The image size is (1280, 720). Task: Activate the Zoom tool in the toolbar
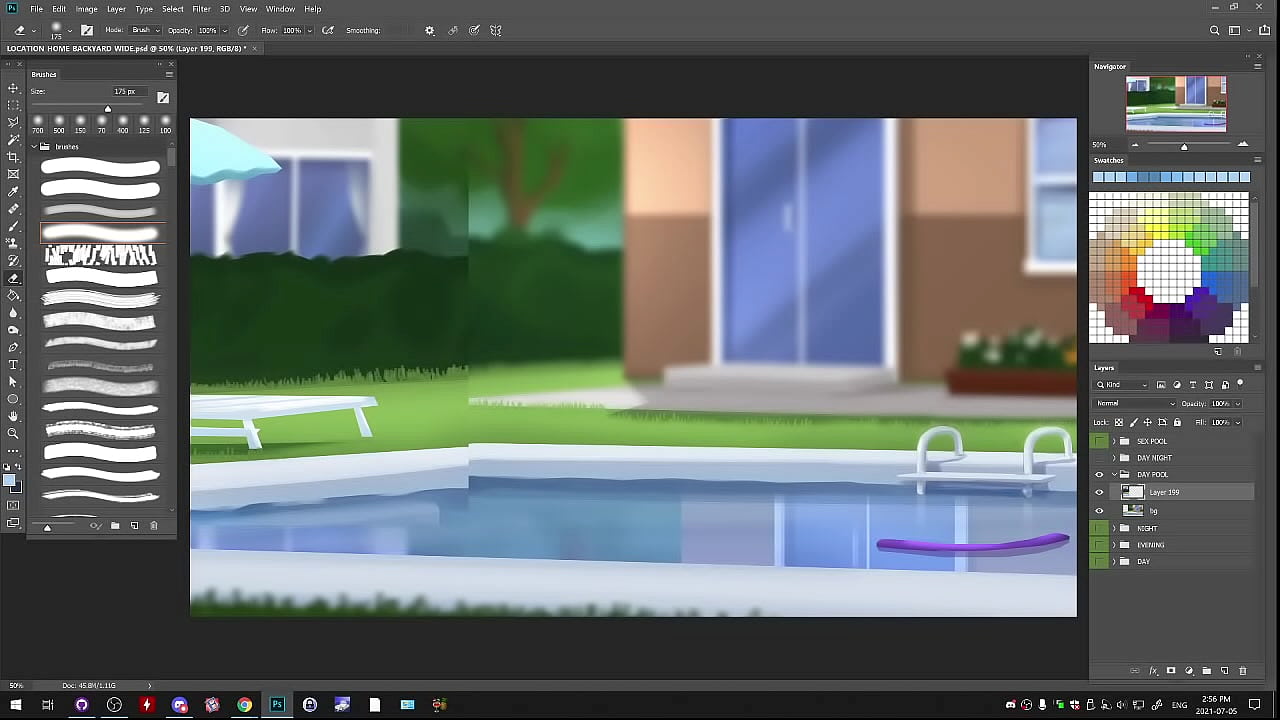click(x=13, y=433)
